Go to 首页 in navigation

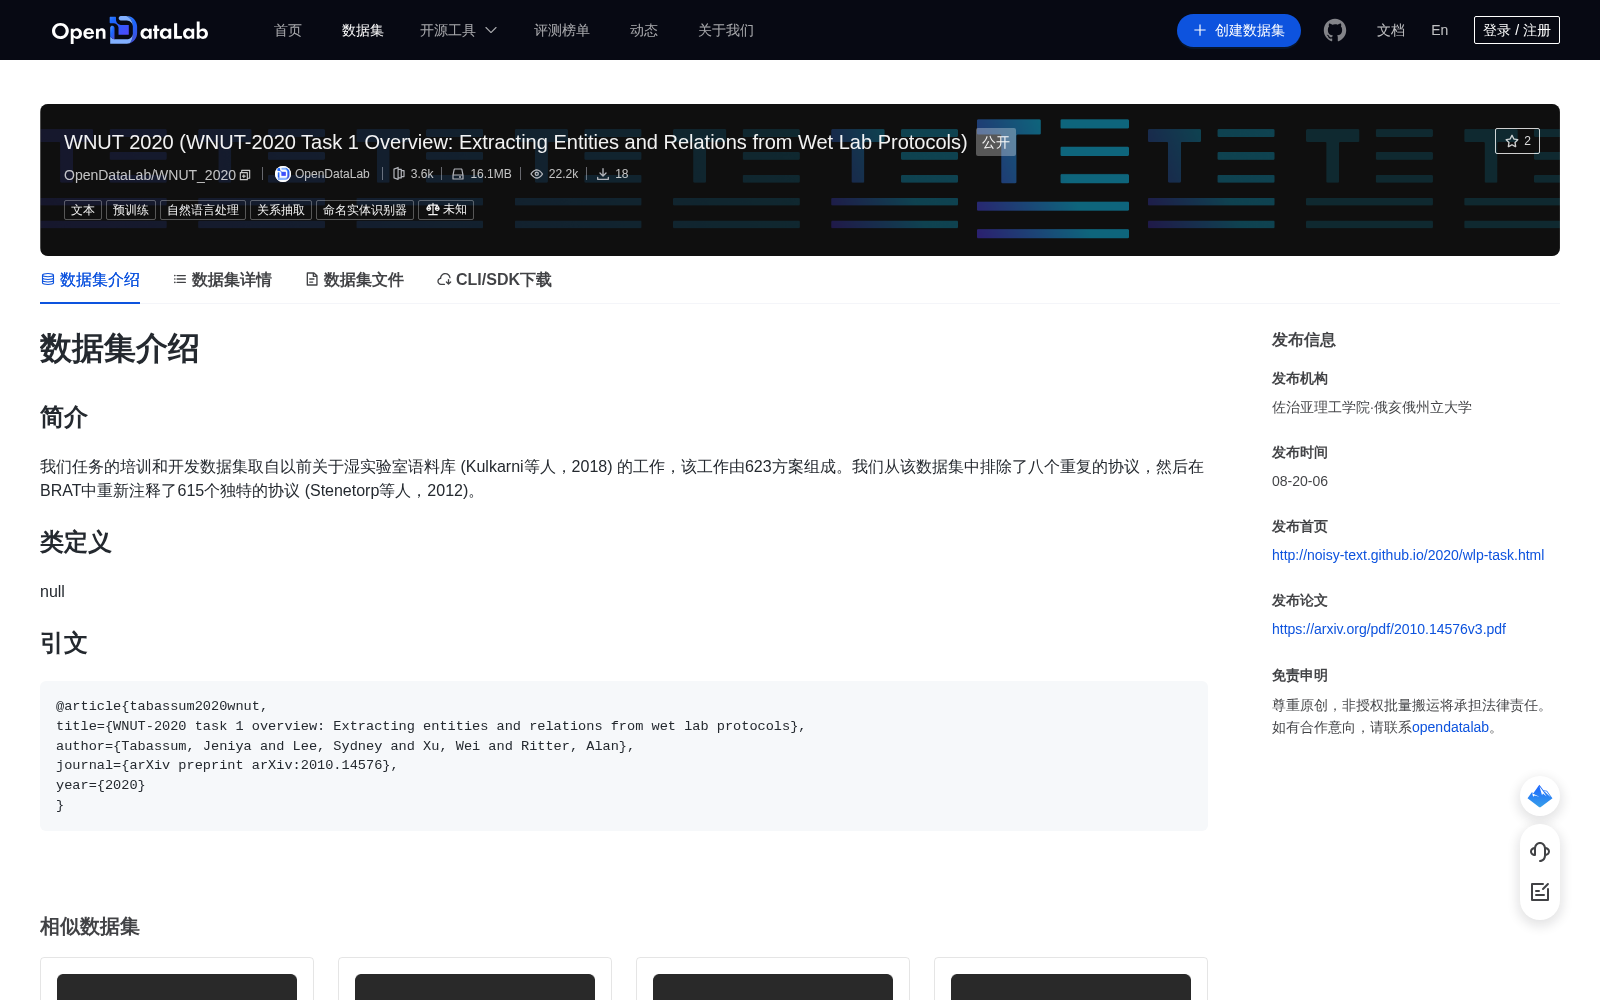pyautogui.click(x=288, y=30)
